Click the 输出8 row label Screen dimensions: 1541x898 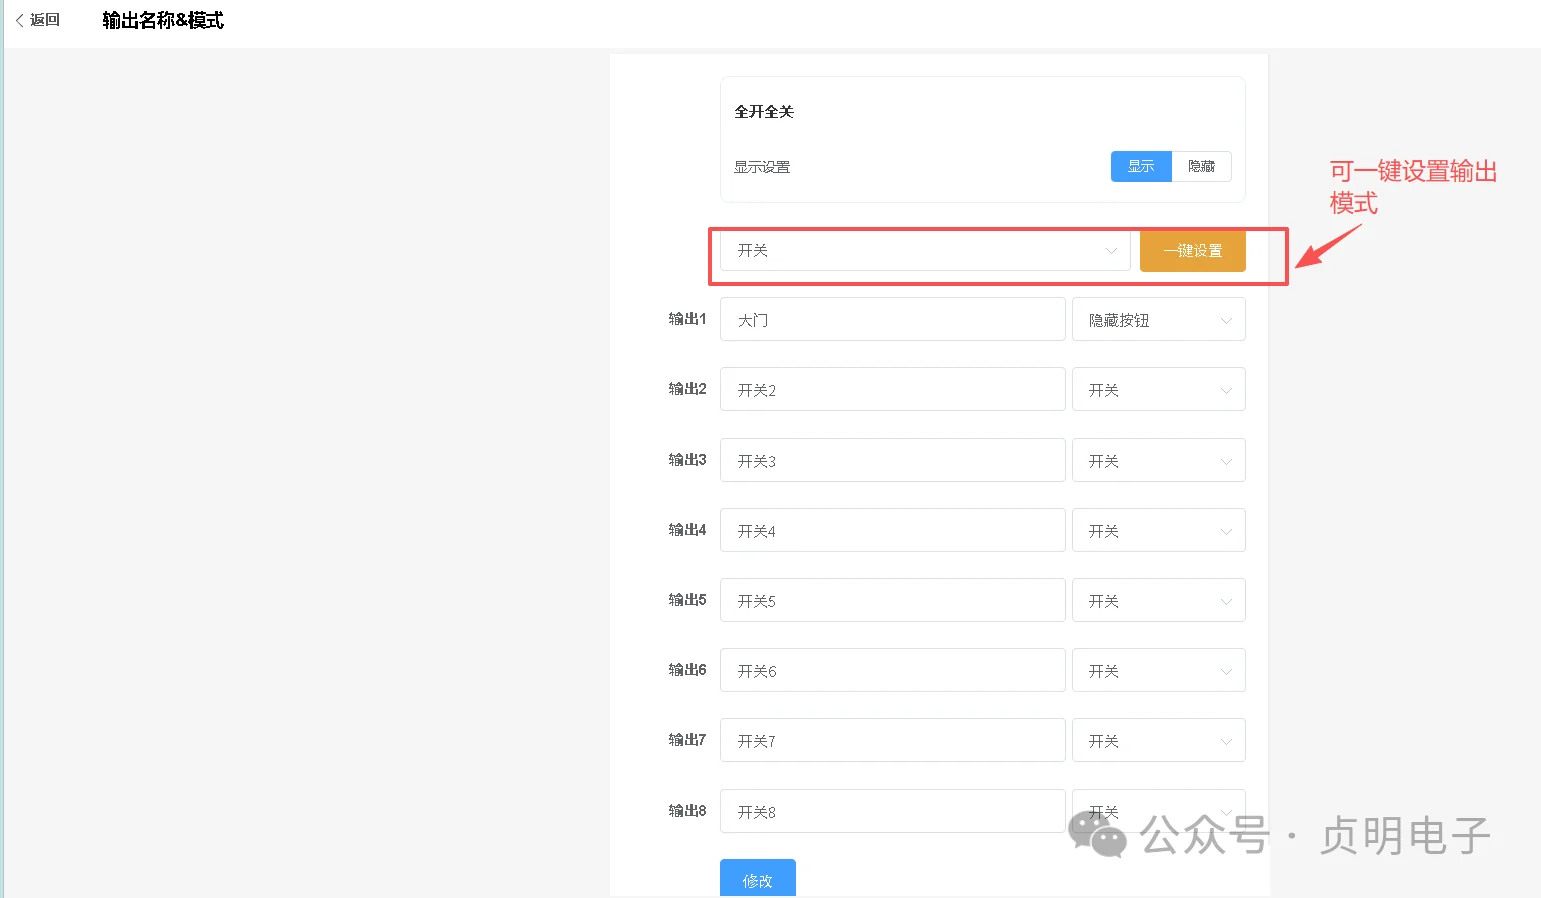688,811
